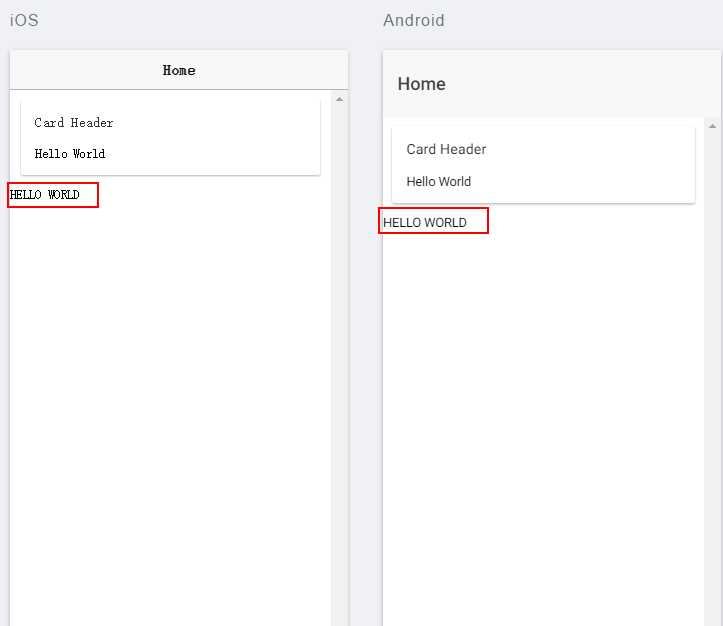This screenshot has height=626, width=723.
Task: Click Hello World card content in iOS preview
Action: click(70, 154)
